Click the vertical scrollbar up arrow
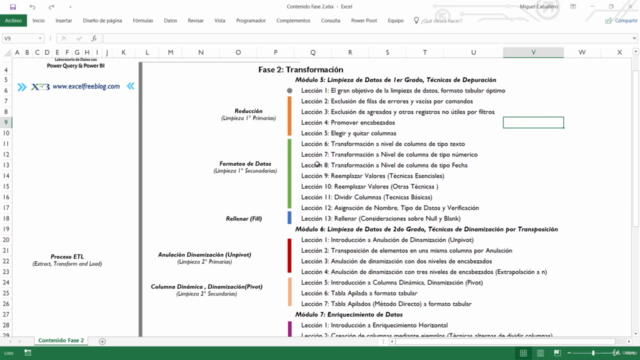This screenshot has height=360, width=640. (x=636, y=52)
